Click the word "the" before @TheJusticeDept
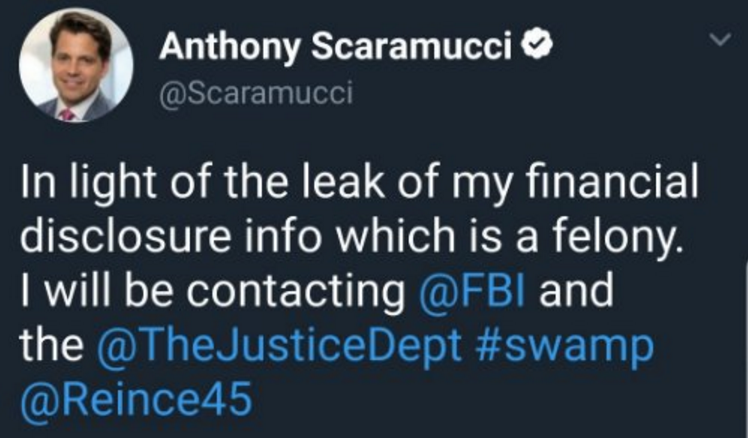Viewport: 748px width, 438px height. 51,346
